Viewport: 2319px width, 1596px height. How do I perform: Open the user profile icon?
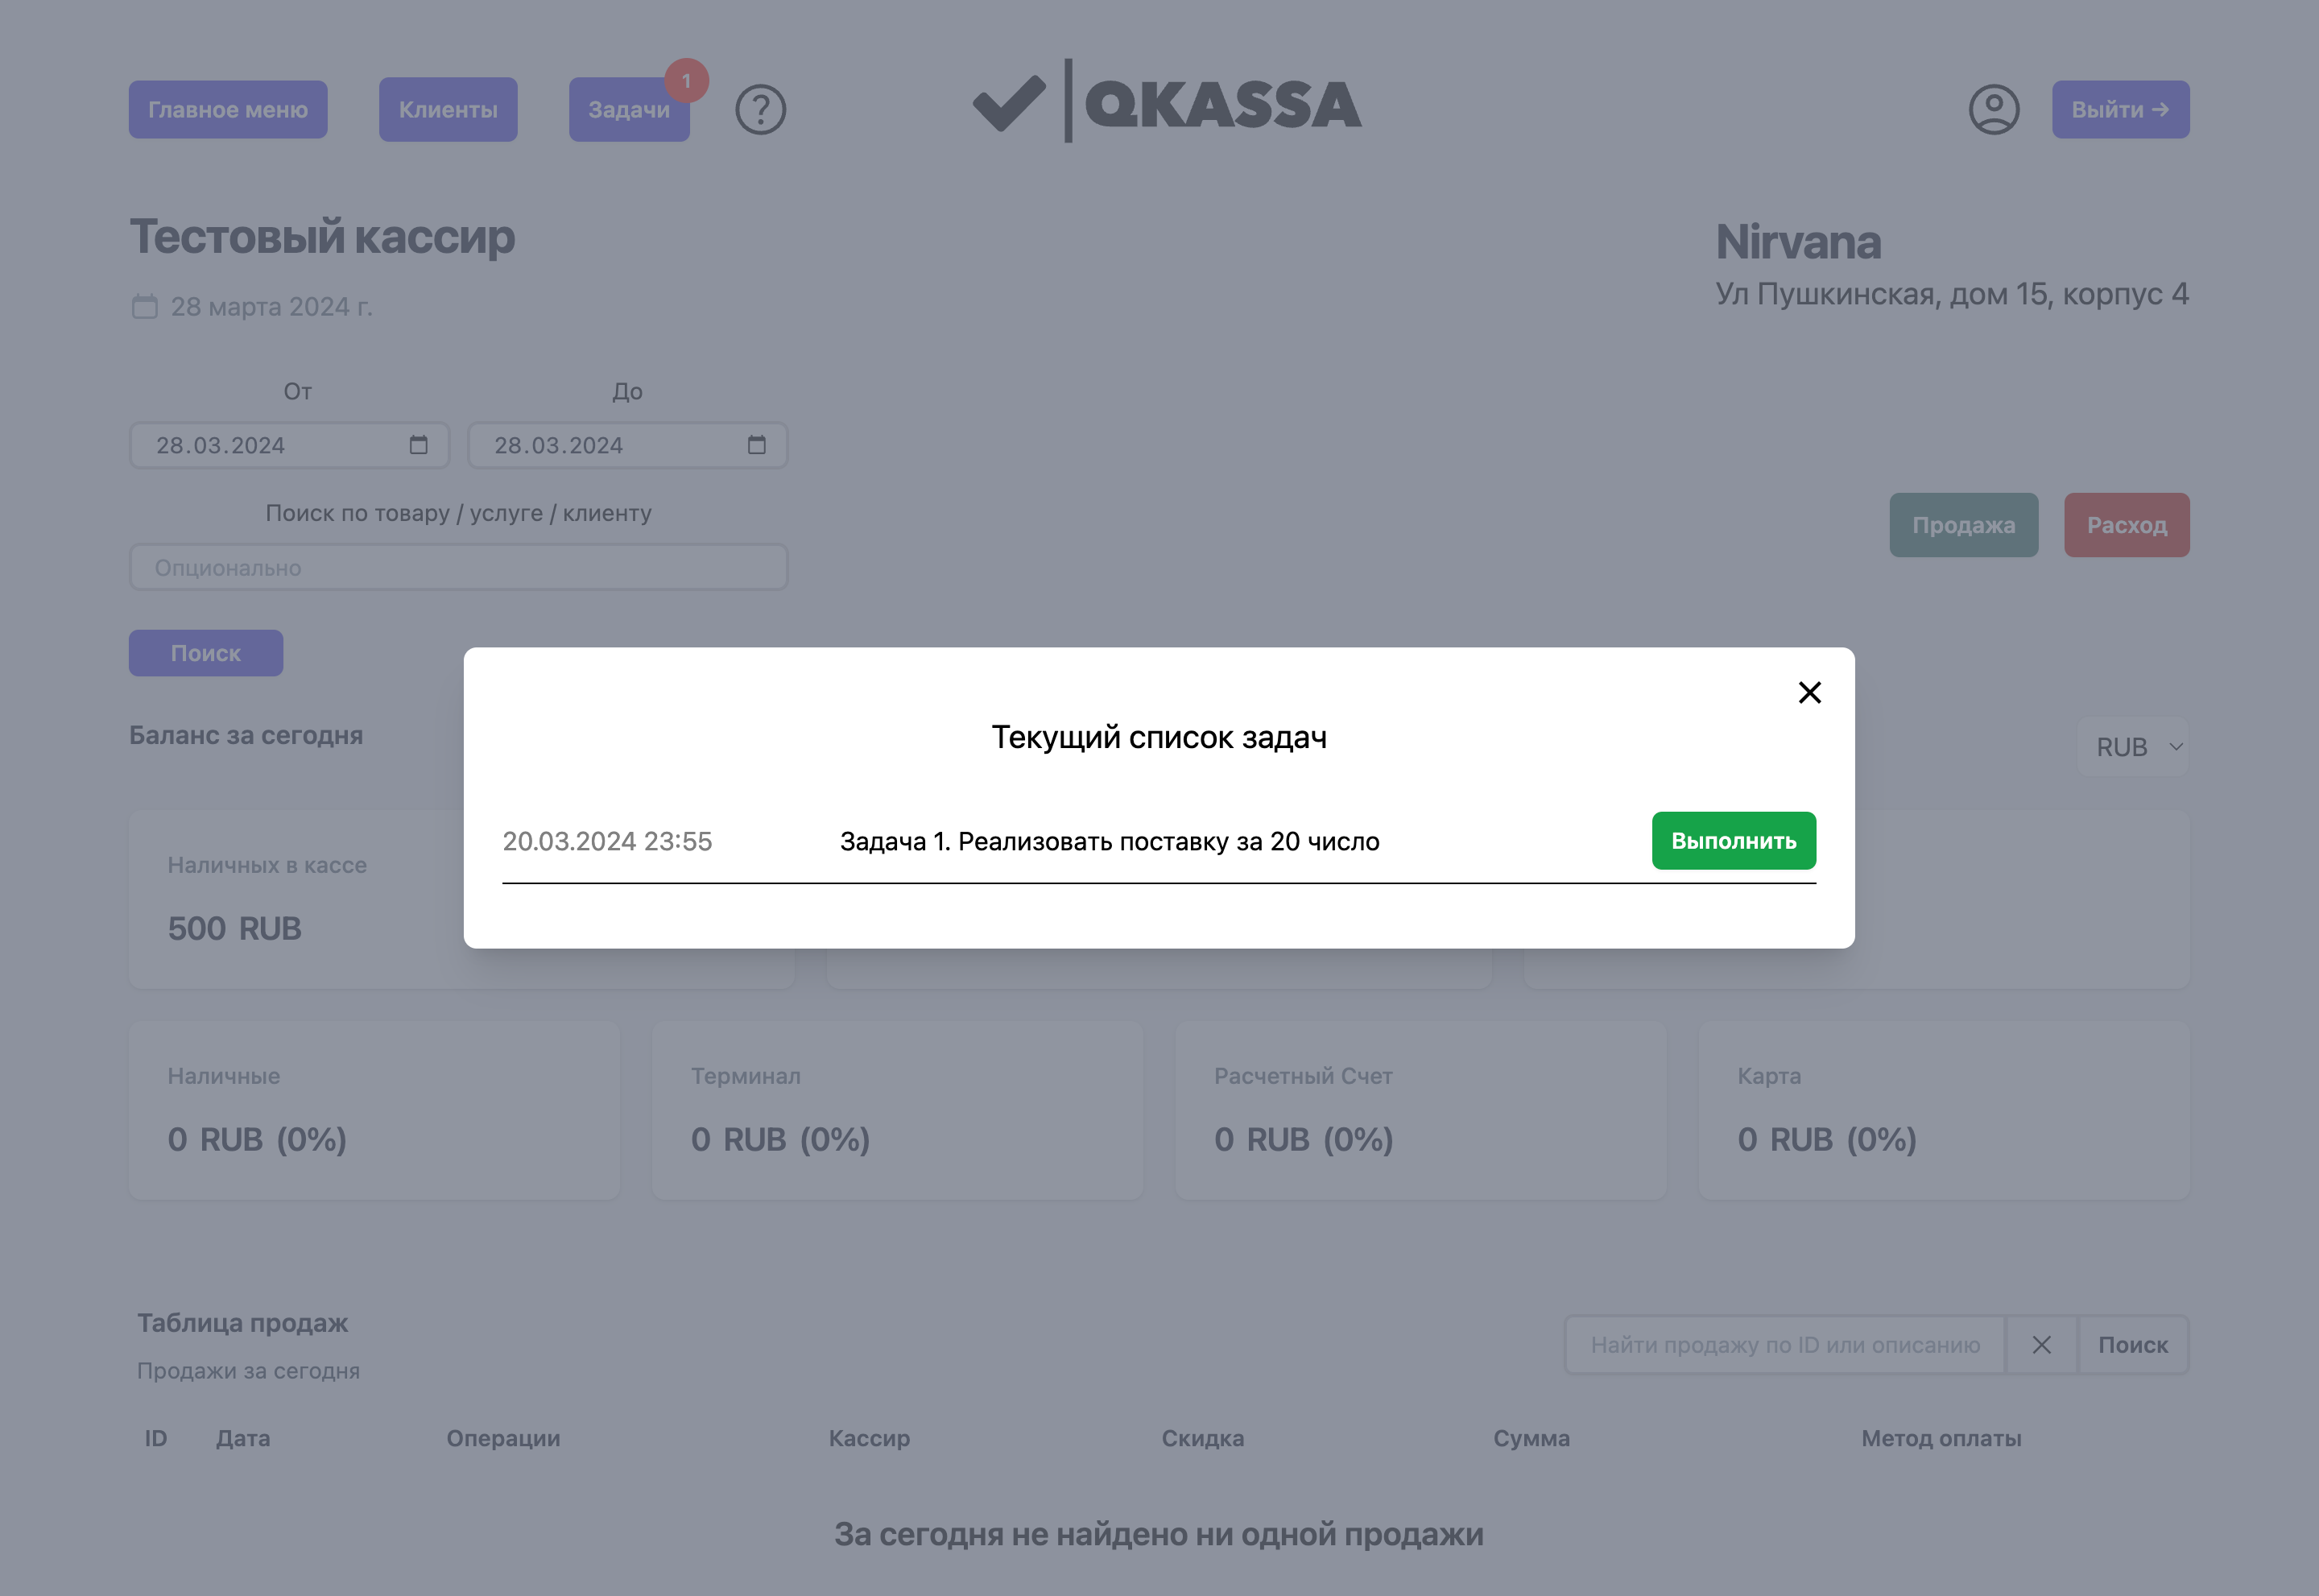pos(1994,110)
